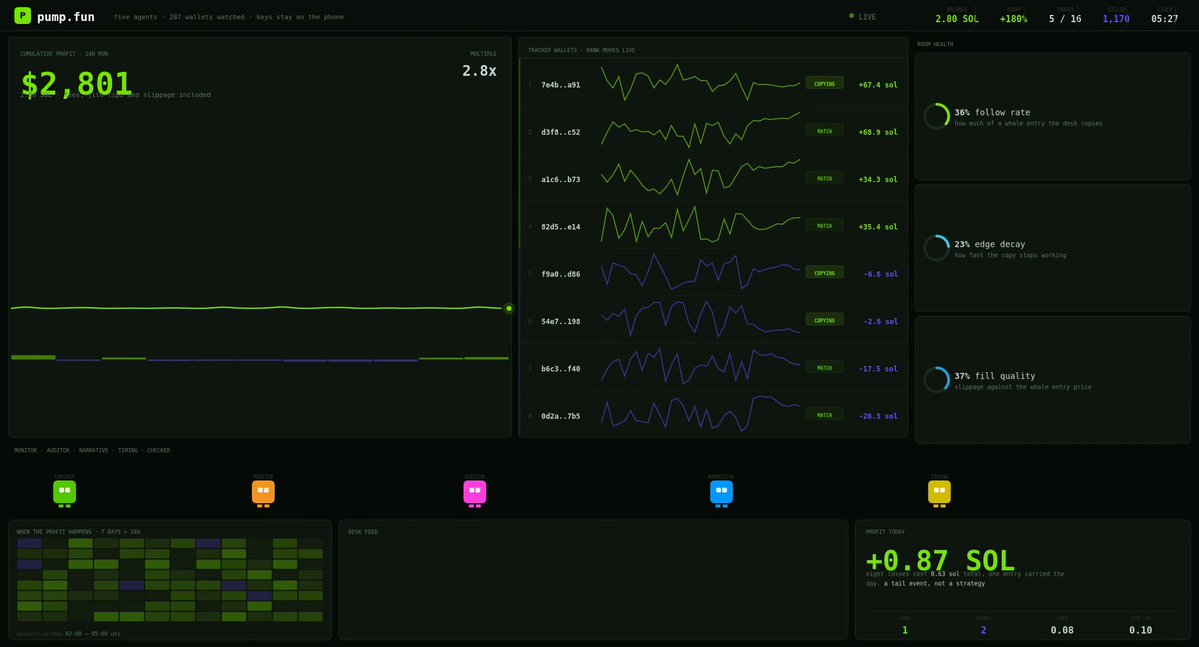Click the MATCH badge for wallet b6c3..f40
This screenshot has width=1199, height=647.
point(824,368)
